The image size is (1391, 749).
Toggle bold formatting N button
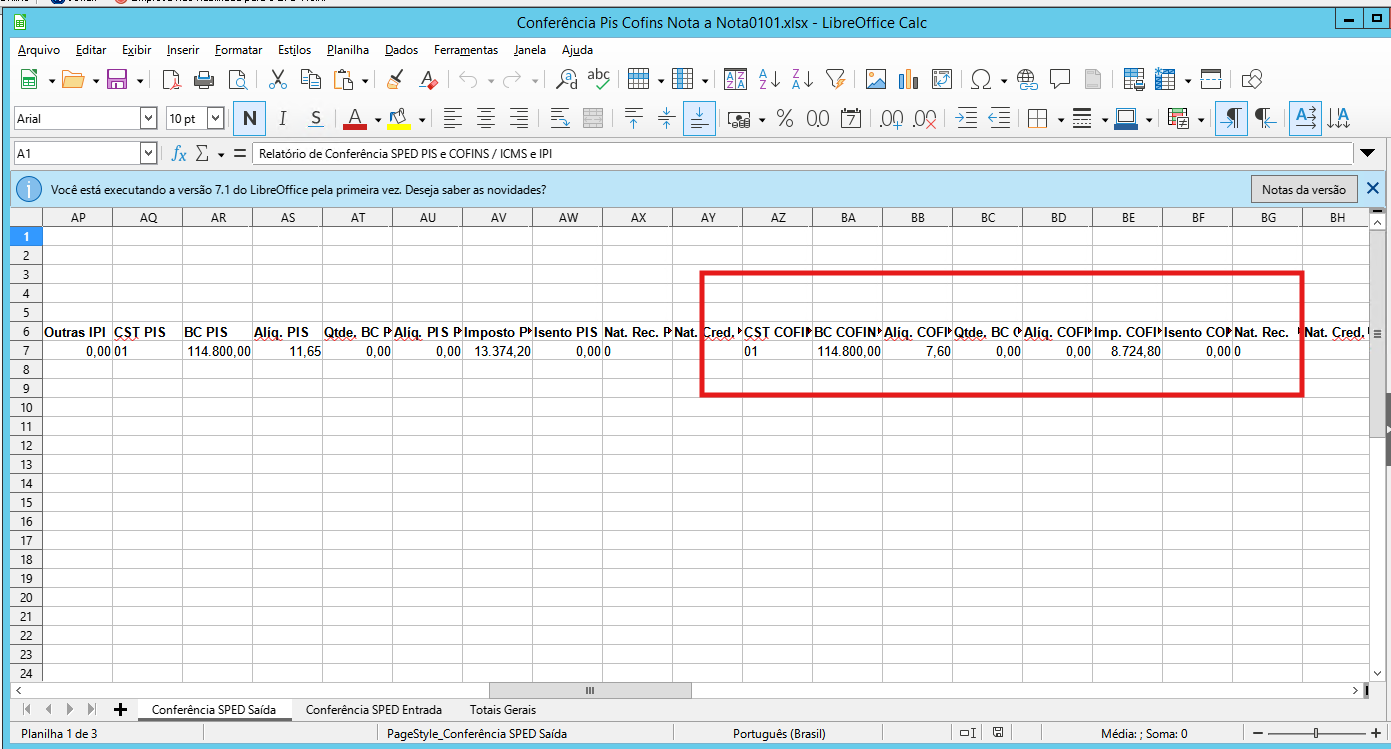[x=249, y=119]
